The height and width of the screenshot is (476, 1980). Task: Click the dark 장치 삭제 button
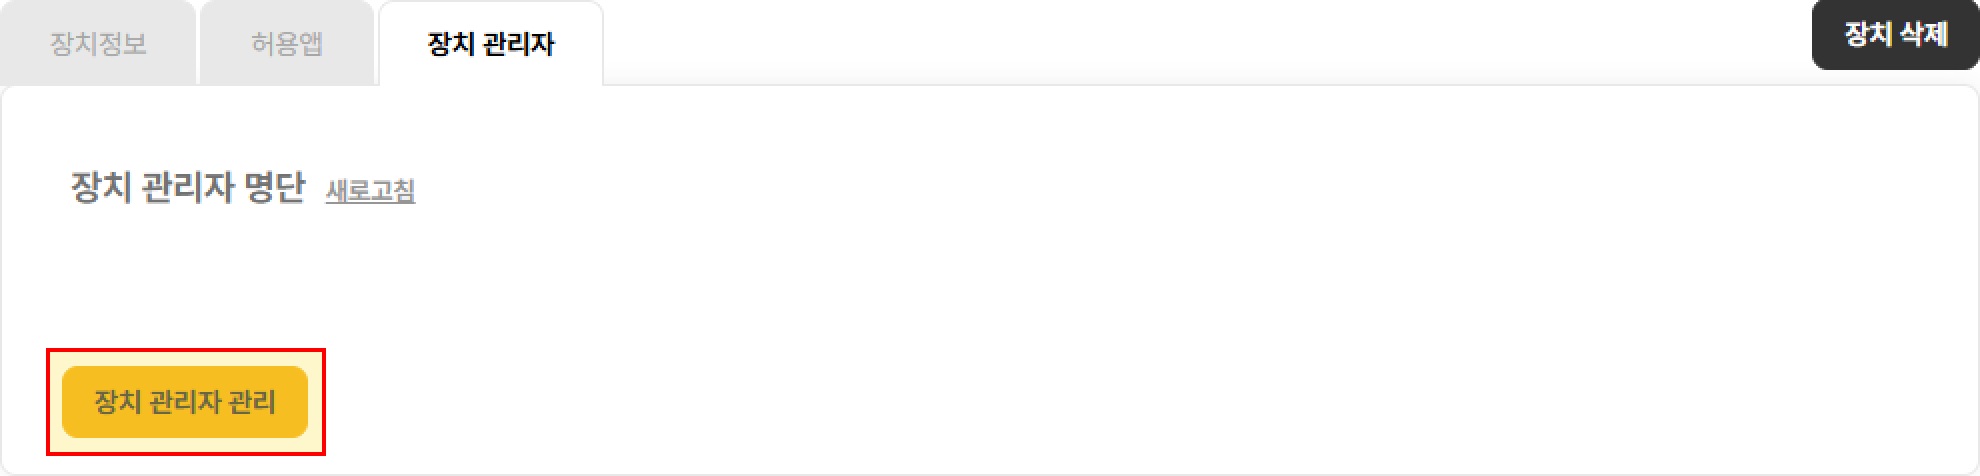[1895, 35]
